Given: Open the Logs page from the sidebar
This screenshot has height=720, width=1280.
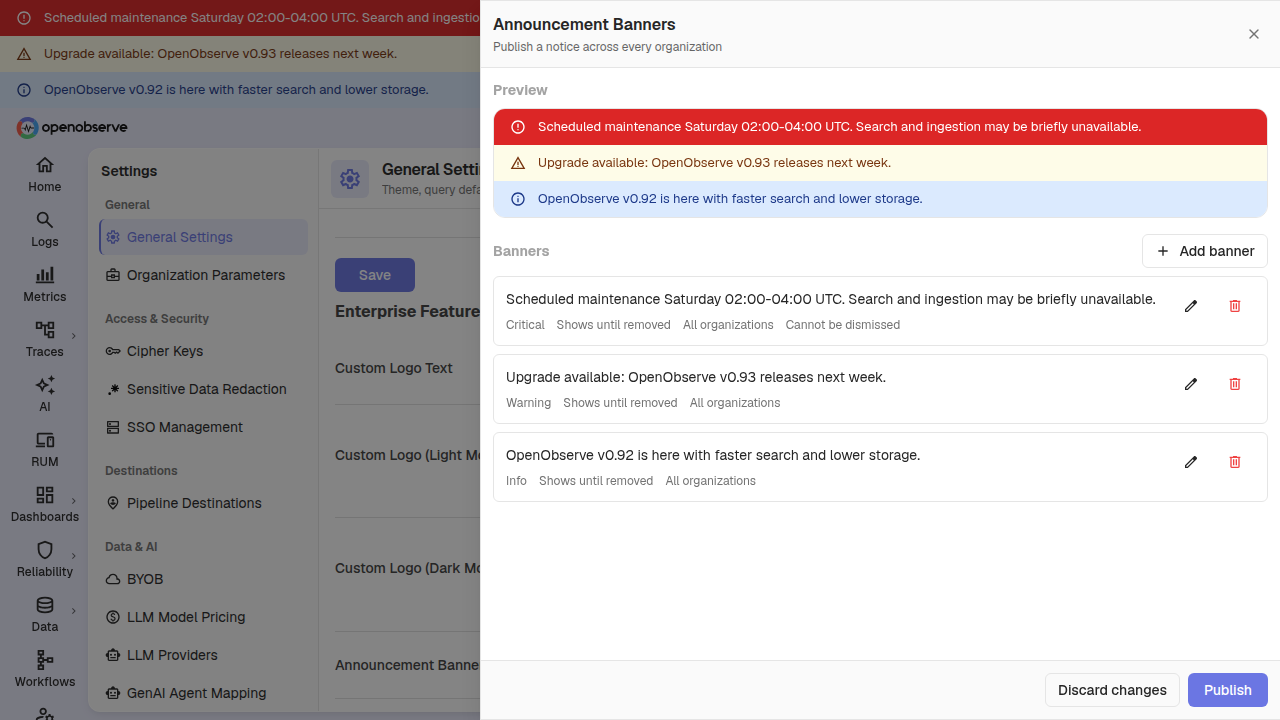Looking at the screenshot, I should [44, 229].
